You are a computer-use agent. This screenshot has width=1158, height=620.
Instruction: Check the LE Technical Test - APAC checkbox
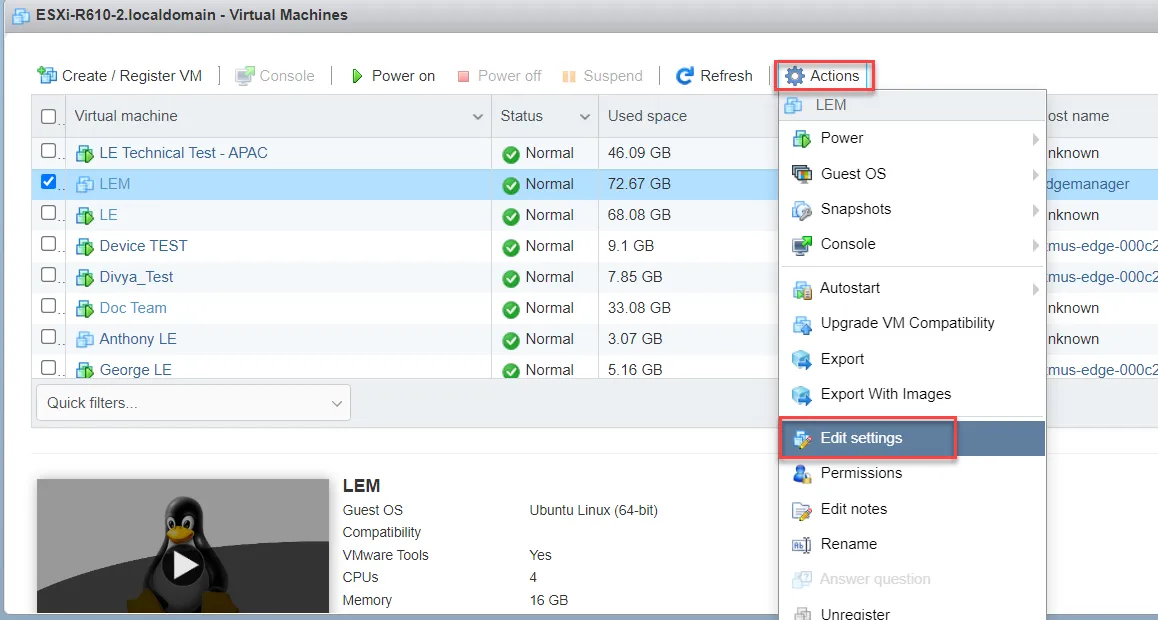(x=48, y=151)
